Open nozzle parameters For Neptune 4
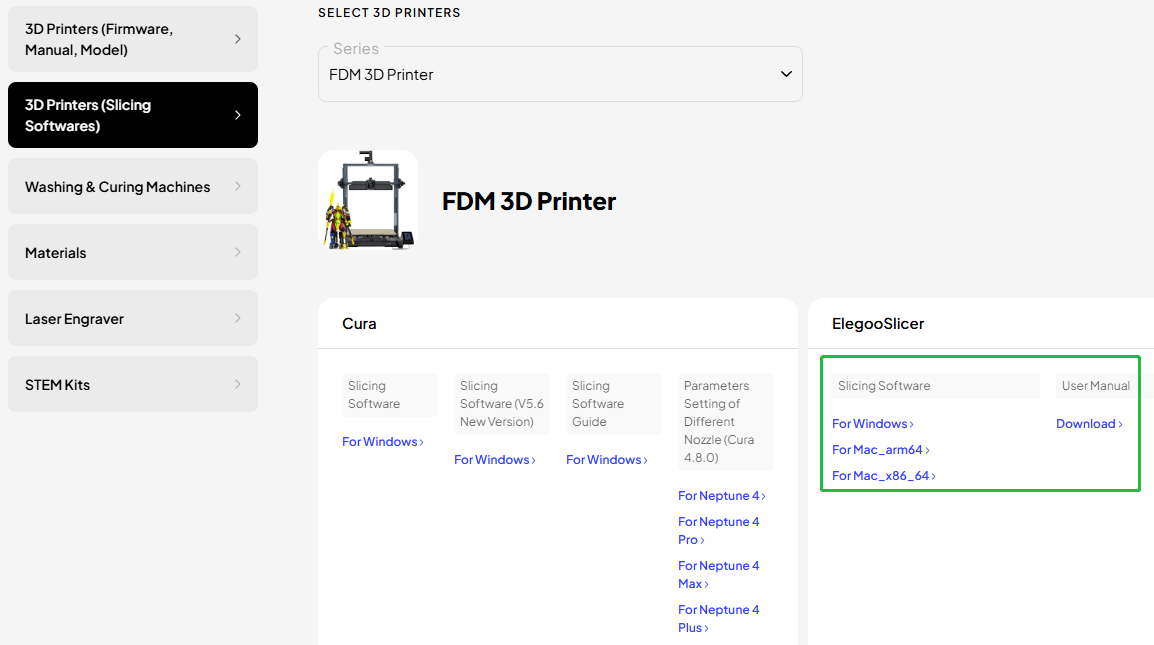 (721, 496)
